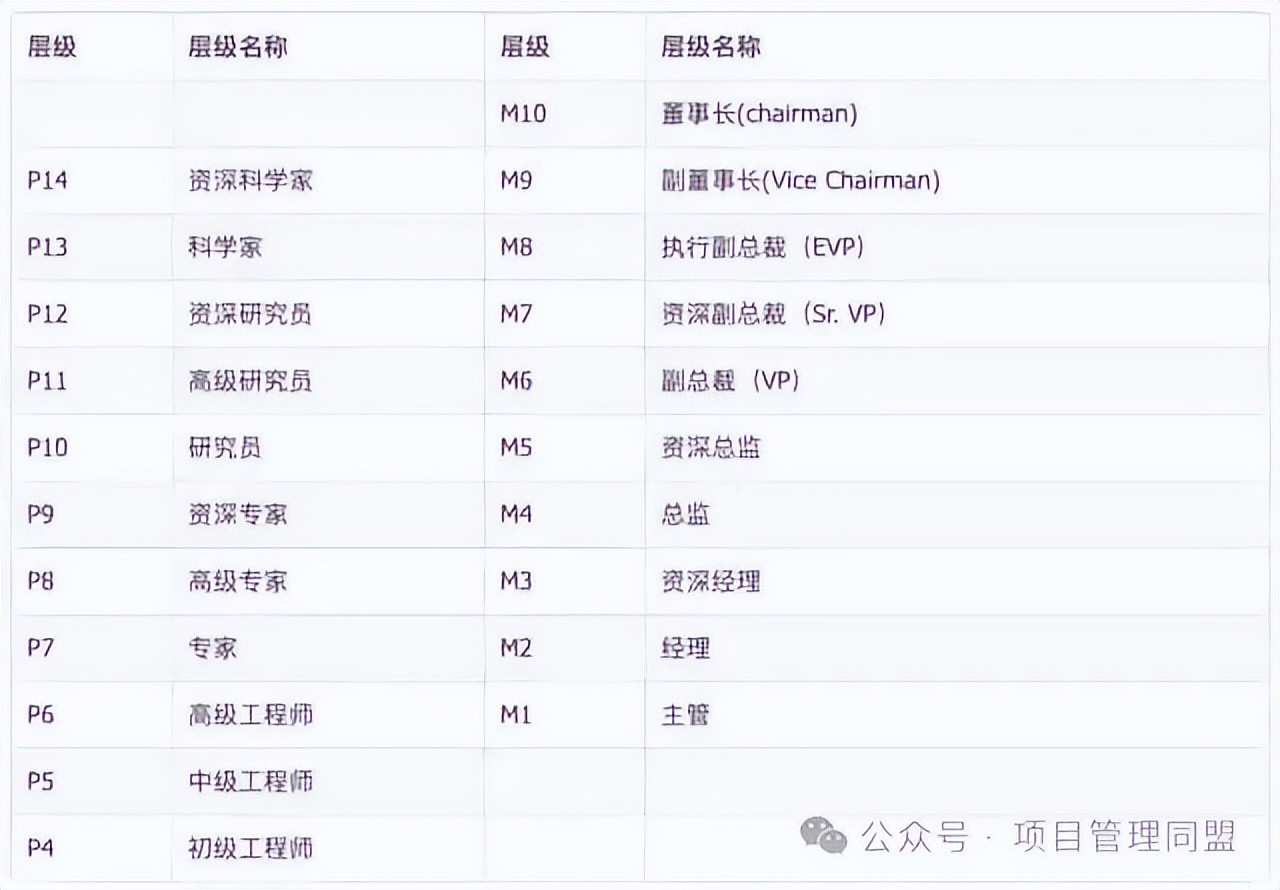Click the M6 level cell
Image resolution: width=1280 pixels, height=890 pixels.
pyautogui.click(x=516, y=381)
